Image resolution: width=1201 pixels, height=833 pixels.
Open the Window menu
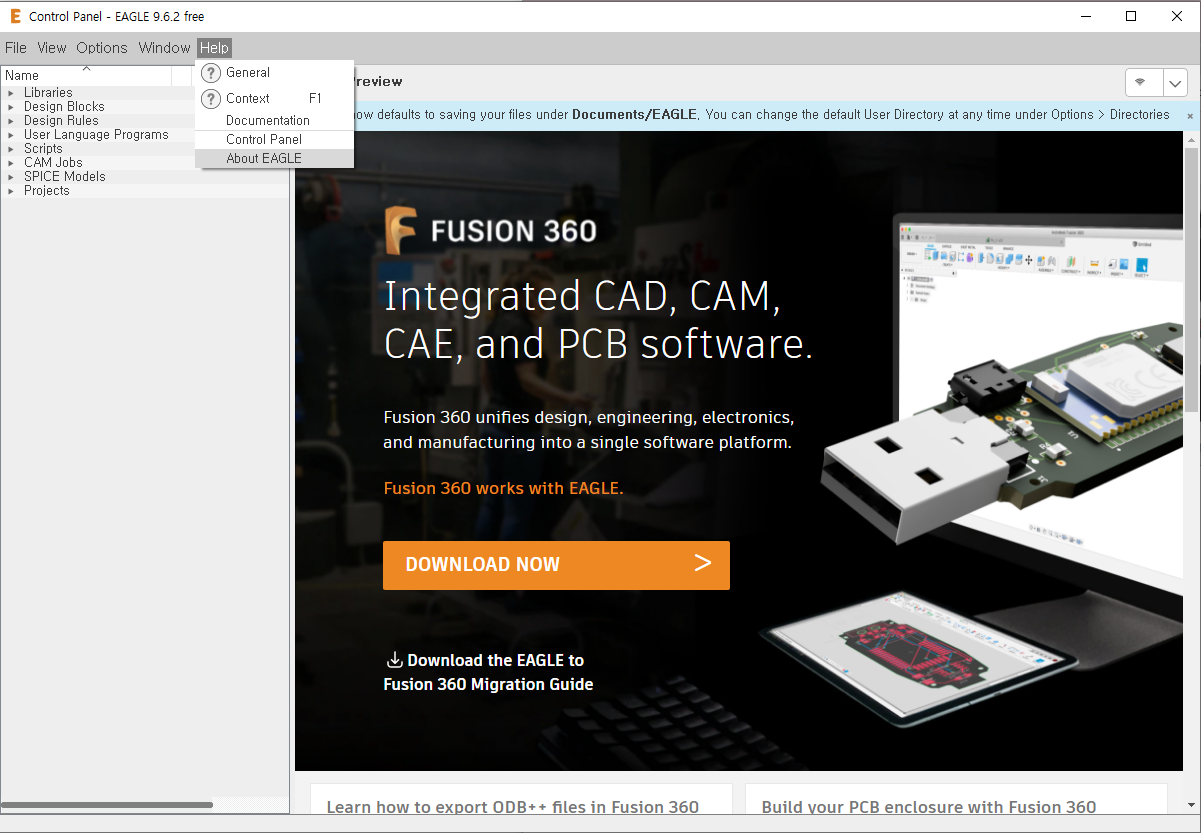[164, 48]
